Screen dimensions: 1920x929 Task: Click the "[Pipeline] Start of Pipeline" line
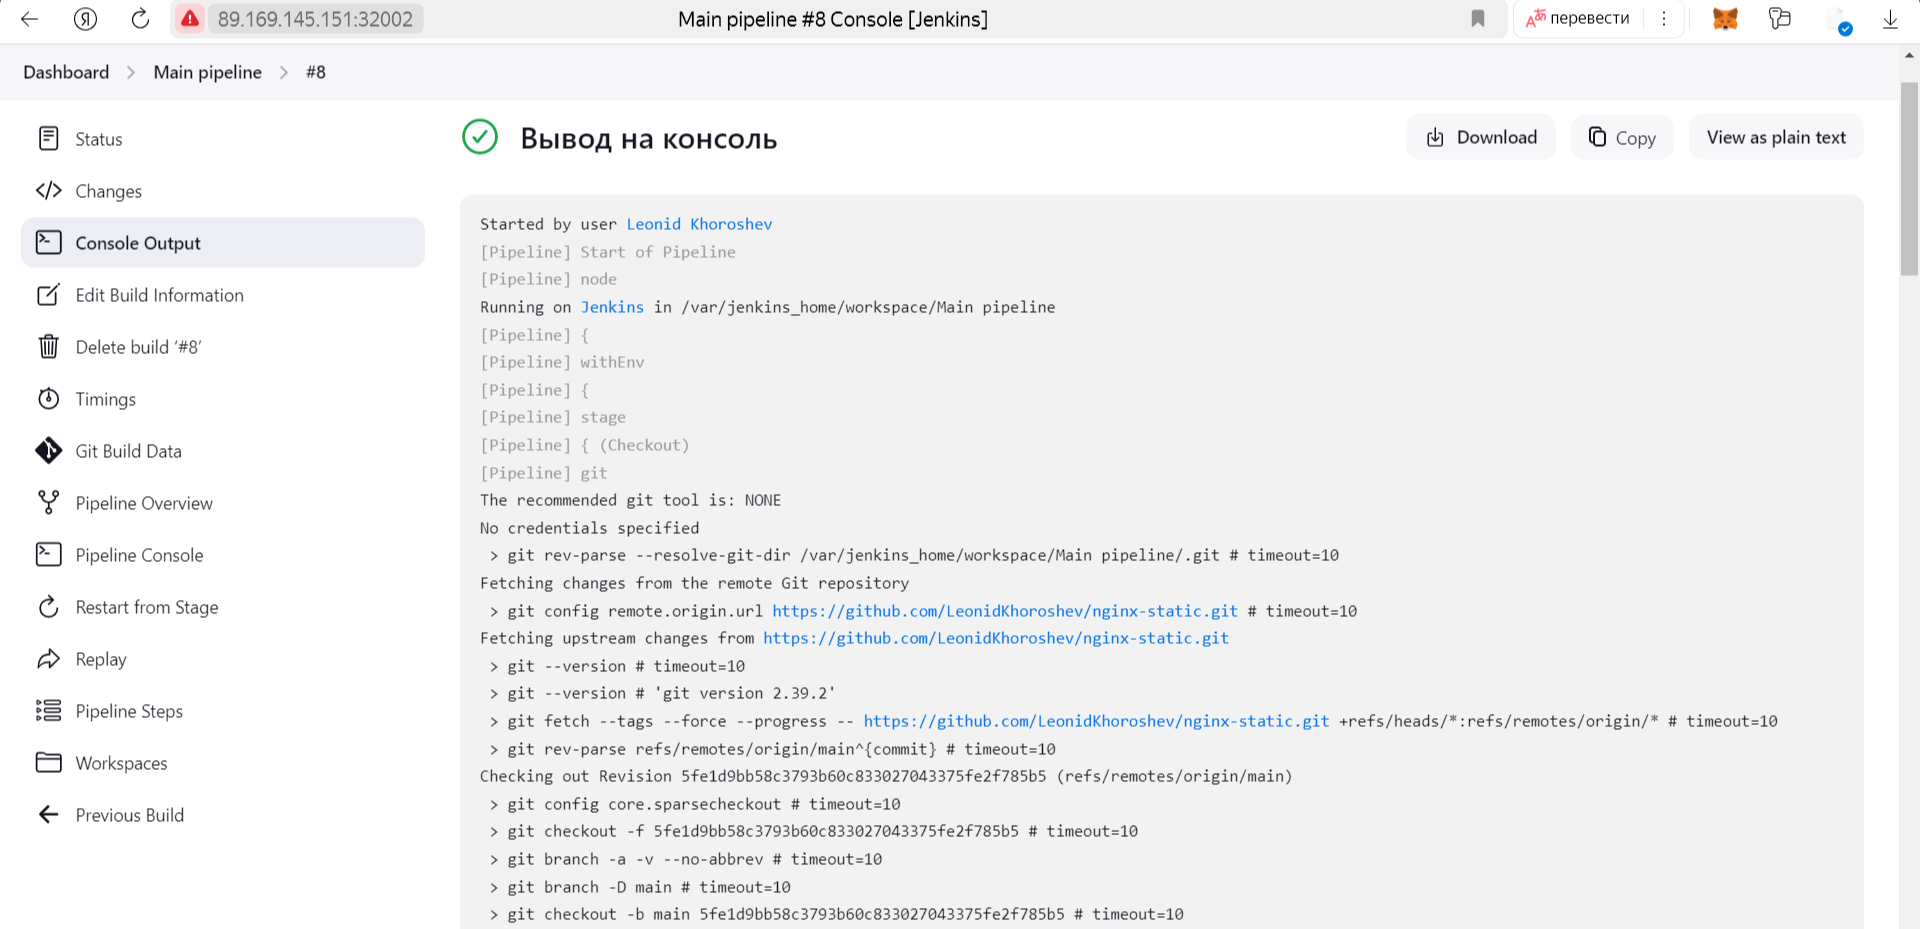608,252
